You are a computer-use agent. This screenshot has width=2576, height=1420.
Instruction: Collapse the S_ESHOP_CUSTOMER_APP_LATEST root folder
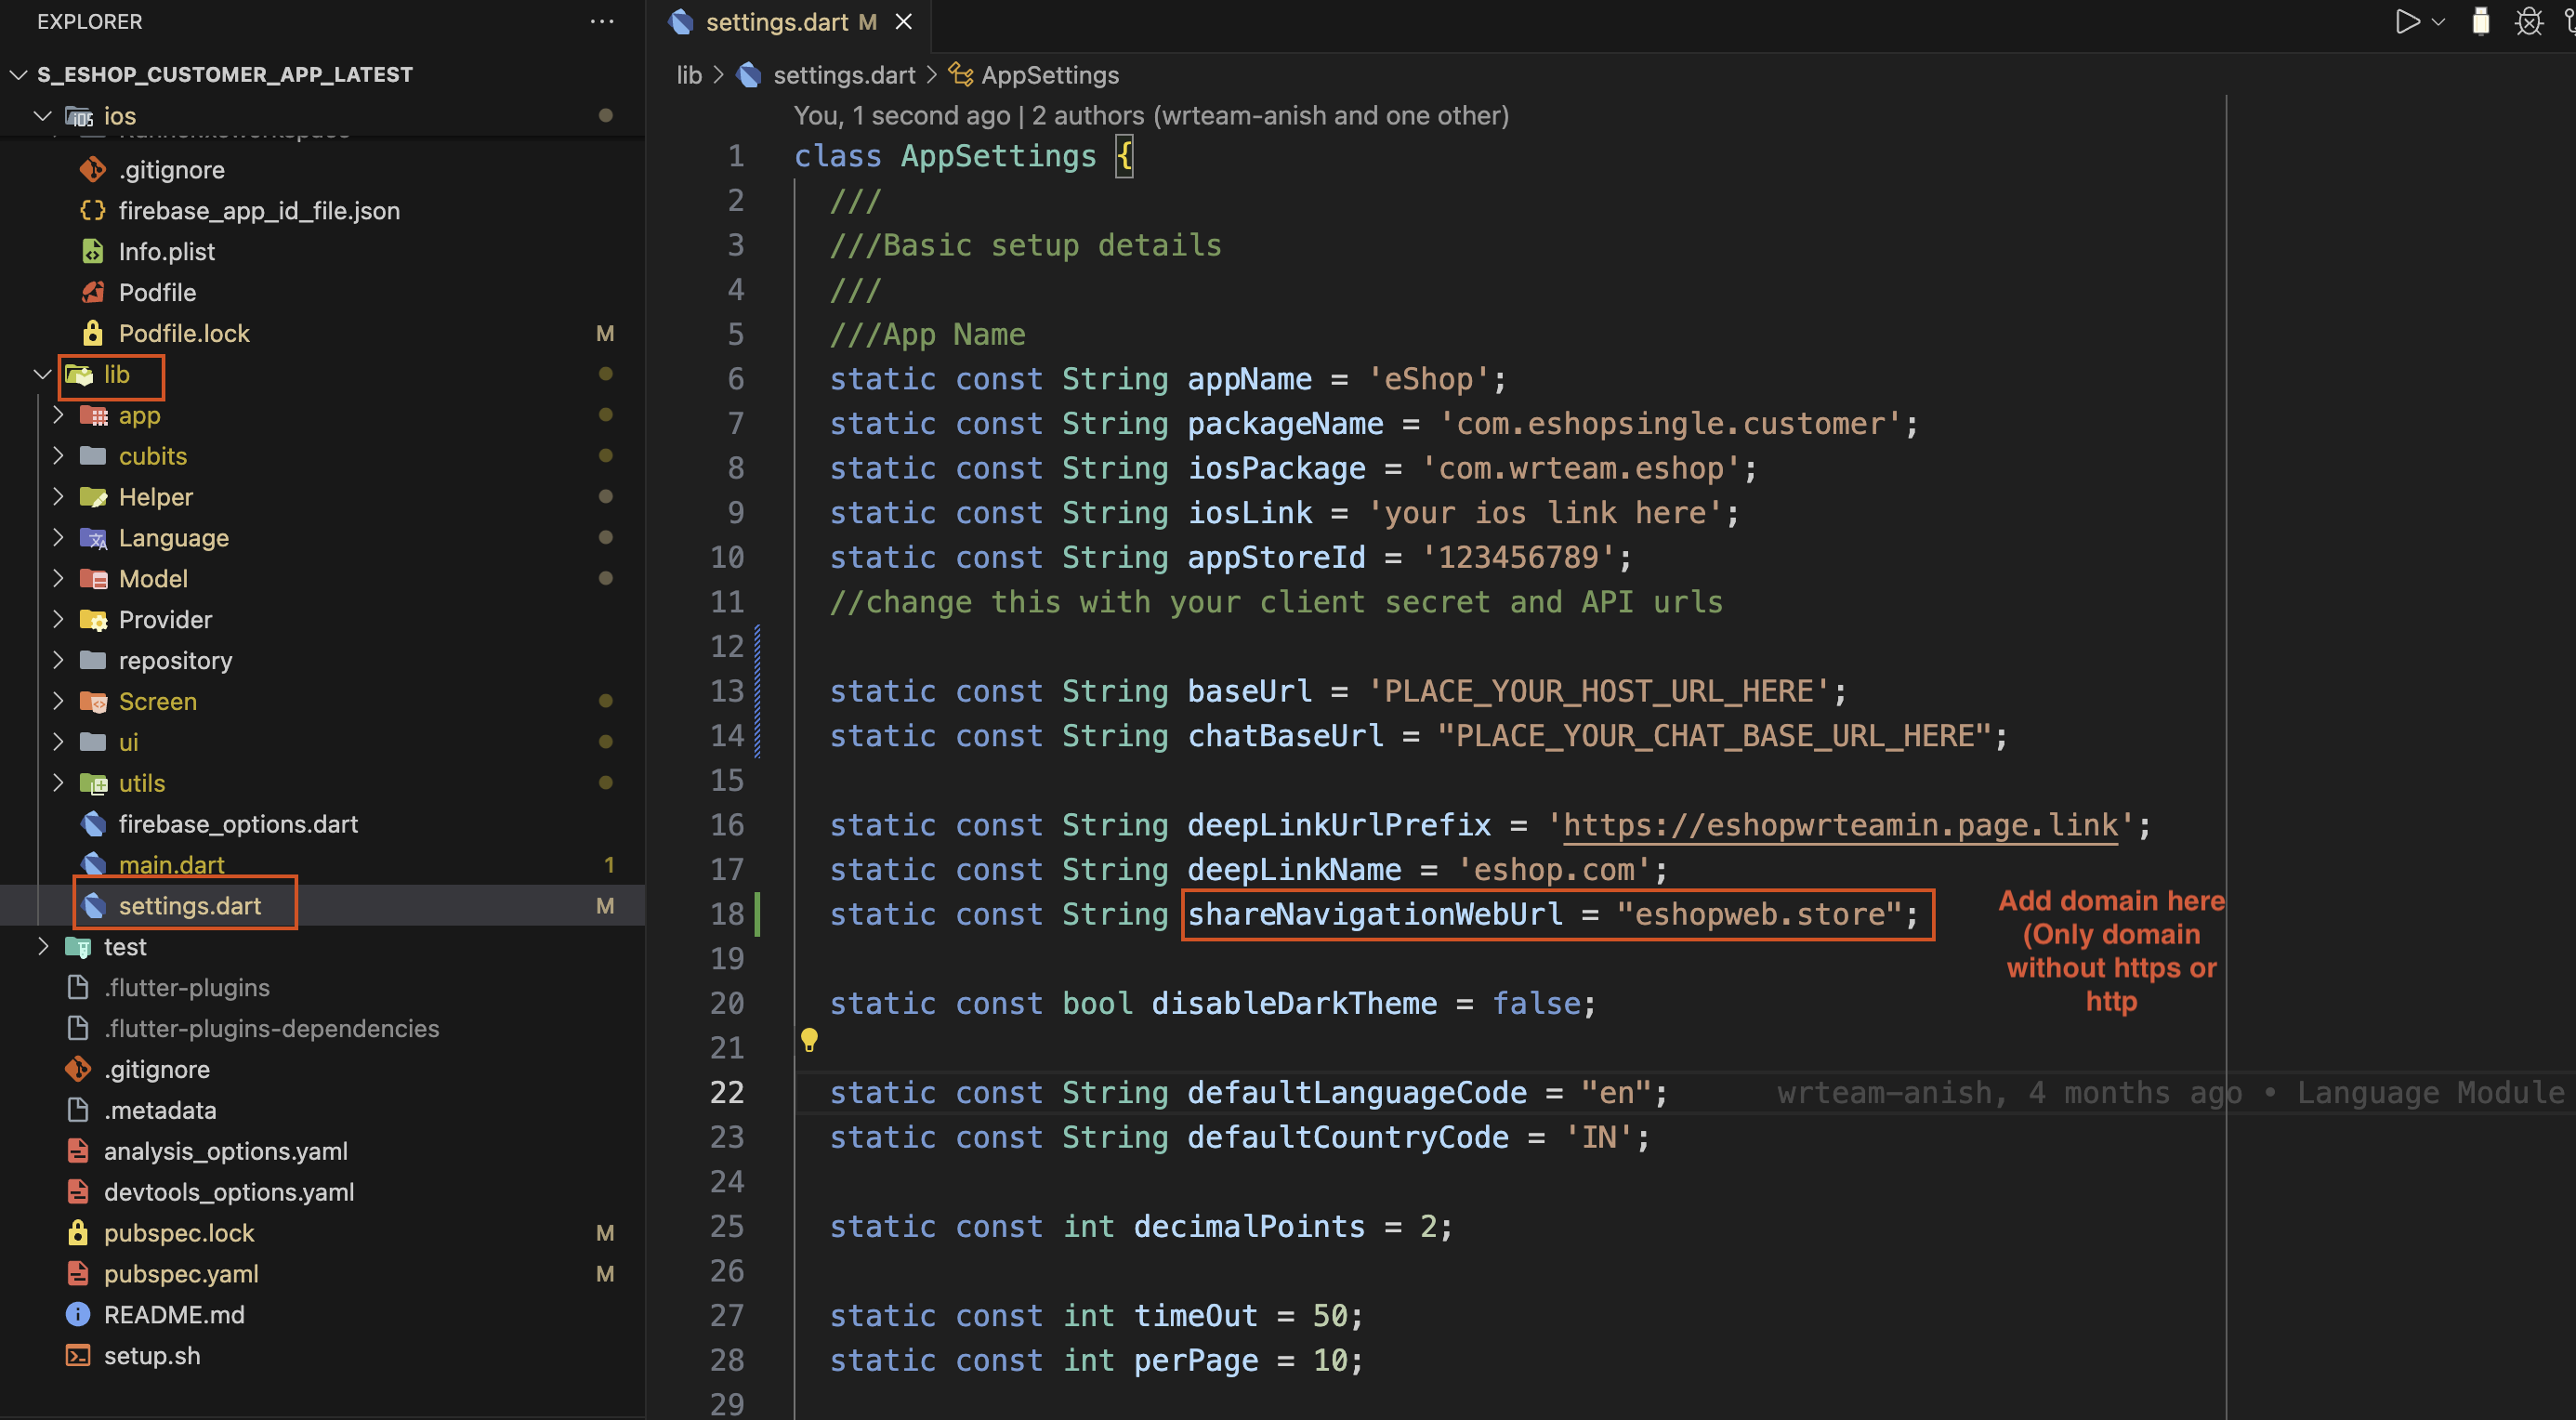click(18, 74)
